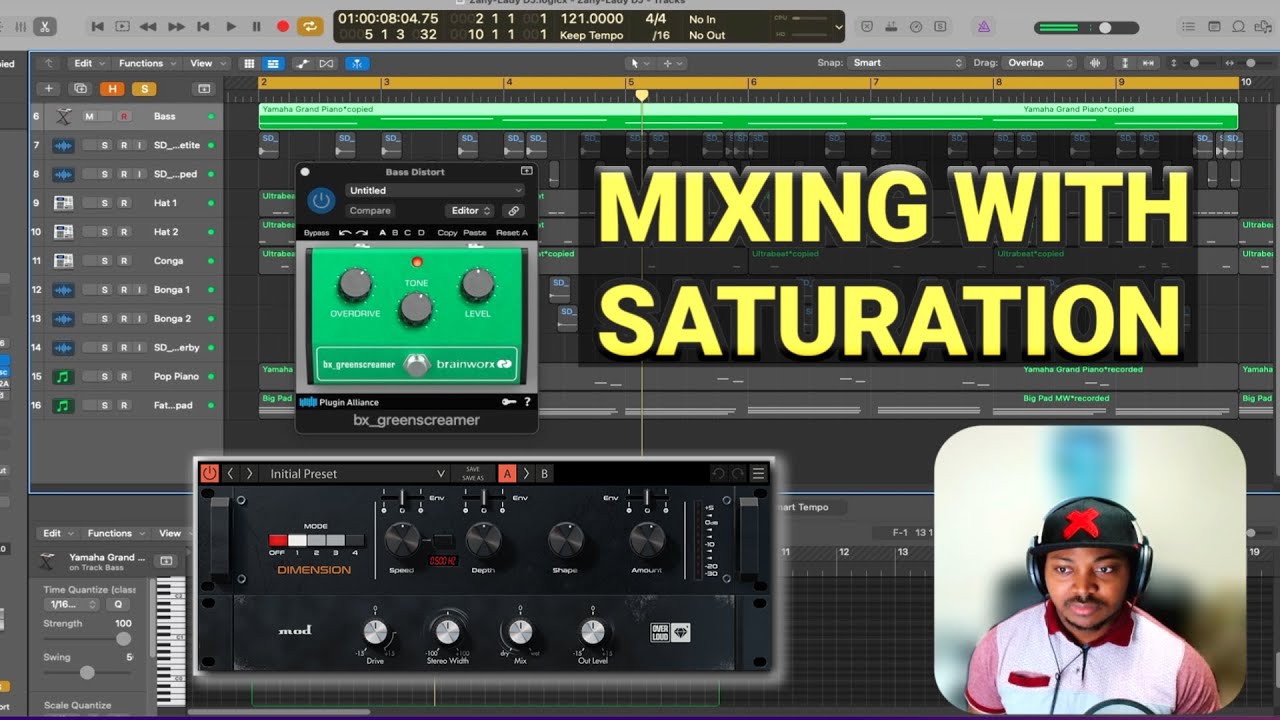Record-enable the Bonga 2 track
The height and width of the screenshot is (720, 1280).
click(123, 319)
